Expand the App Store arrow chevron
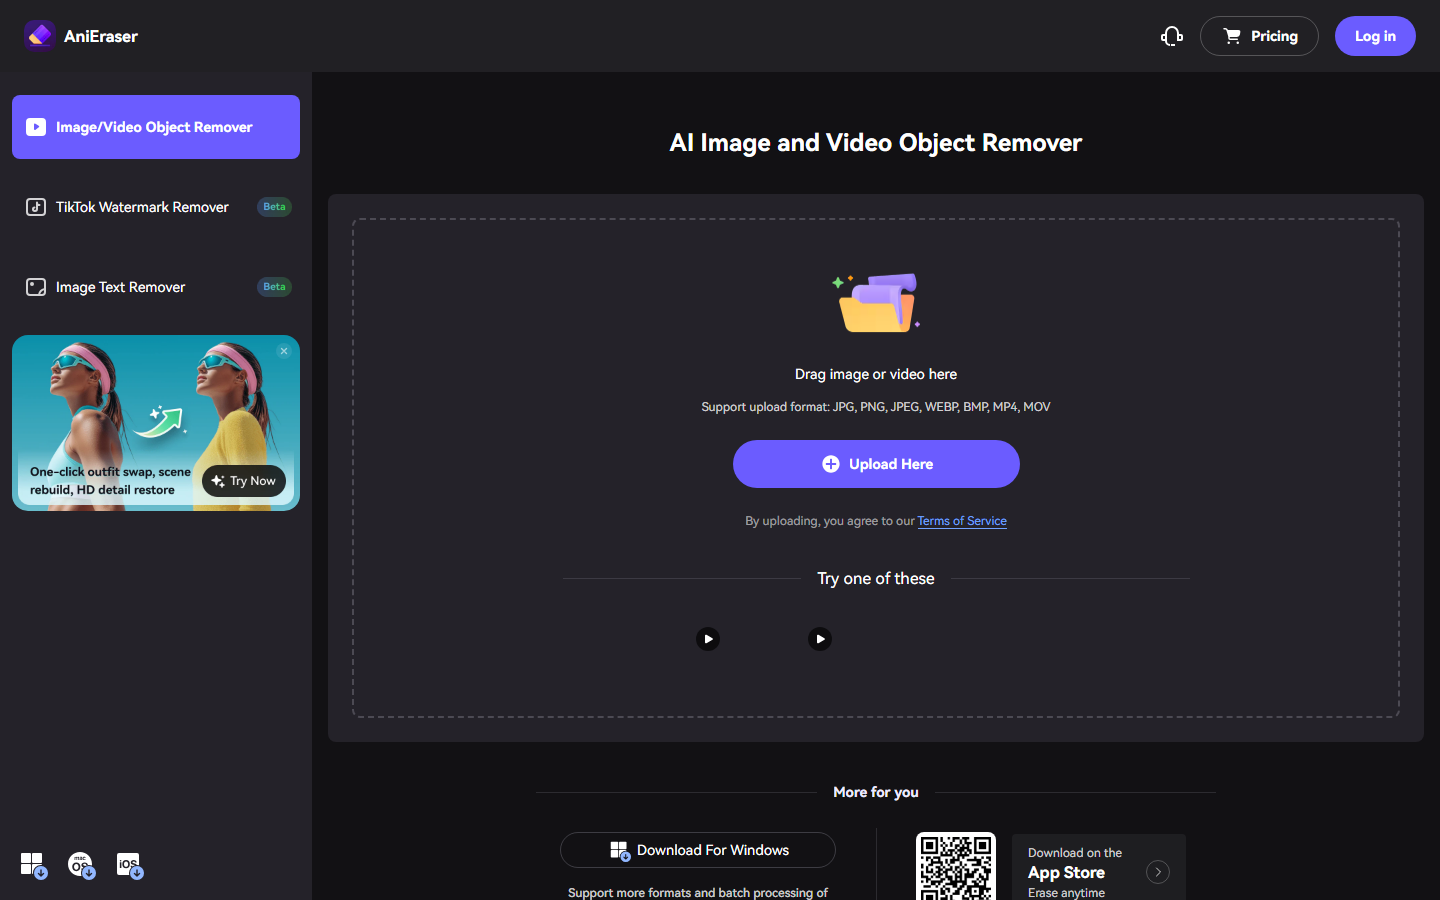 click(1158, 872)
